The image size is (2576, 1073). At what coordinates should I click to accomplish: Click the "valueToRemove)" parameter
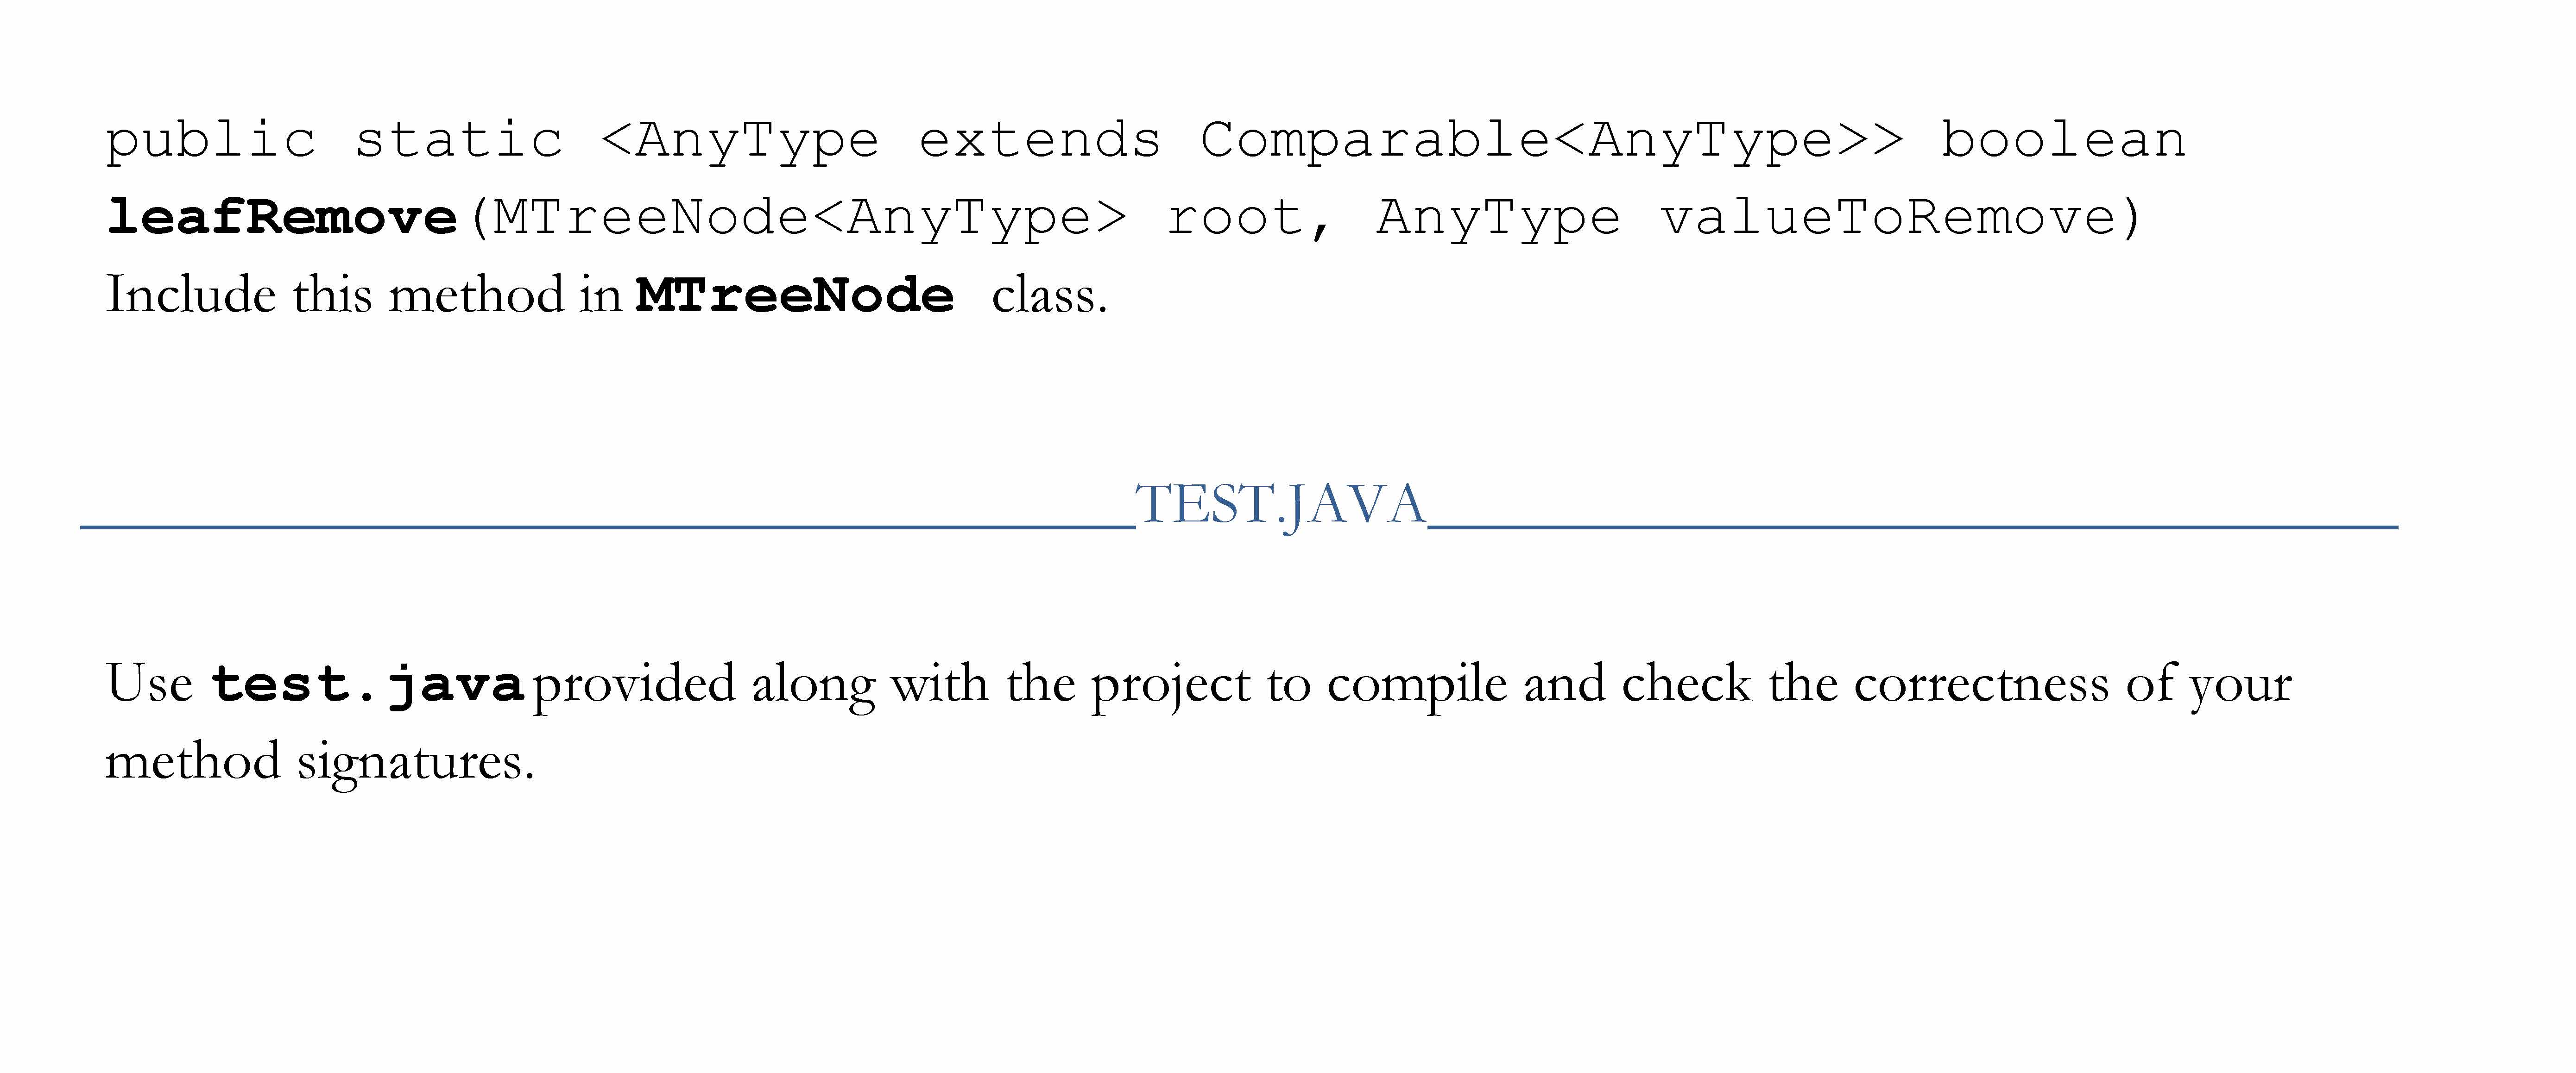coord(1900,217)
